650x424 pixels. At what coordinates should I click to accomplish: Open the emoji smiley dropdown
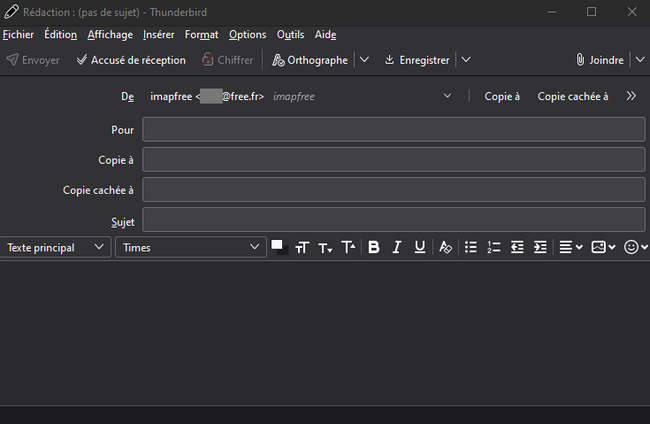click(x=635, y=247)
